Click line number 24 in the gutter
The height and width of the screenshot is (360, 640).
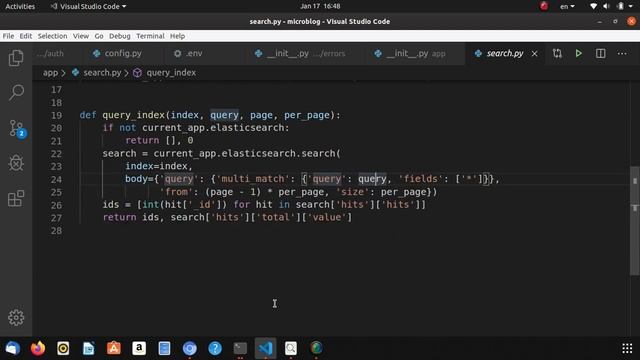[x=56, y=179]
